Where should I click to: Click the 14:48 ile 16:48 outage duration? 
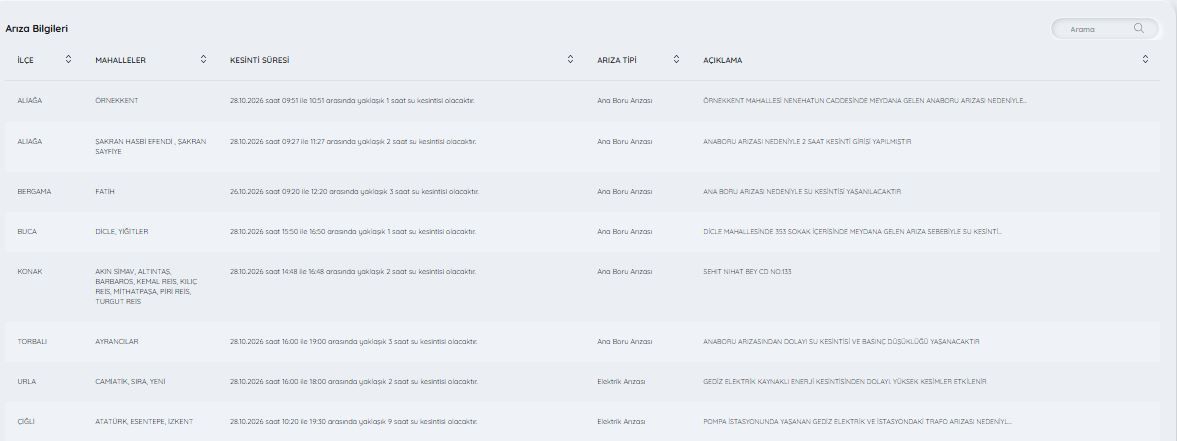pos(353,272)
